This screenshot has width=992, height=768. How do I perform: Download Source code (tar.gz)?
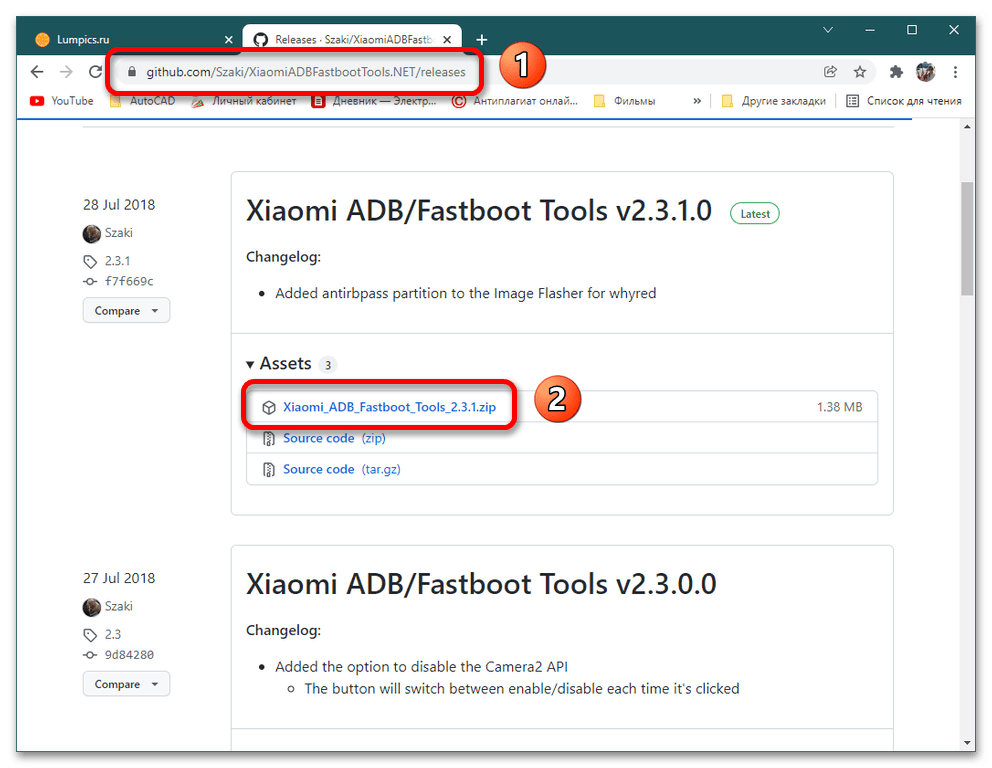click(342, 469)
